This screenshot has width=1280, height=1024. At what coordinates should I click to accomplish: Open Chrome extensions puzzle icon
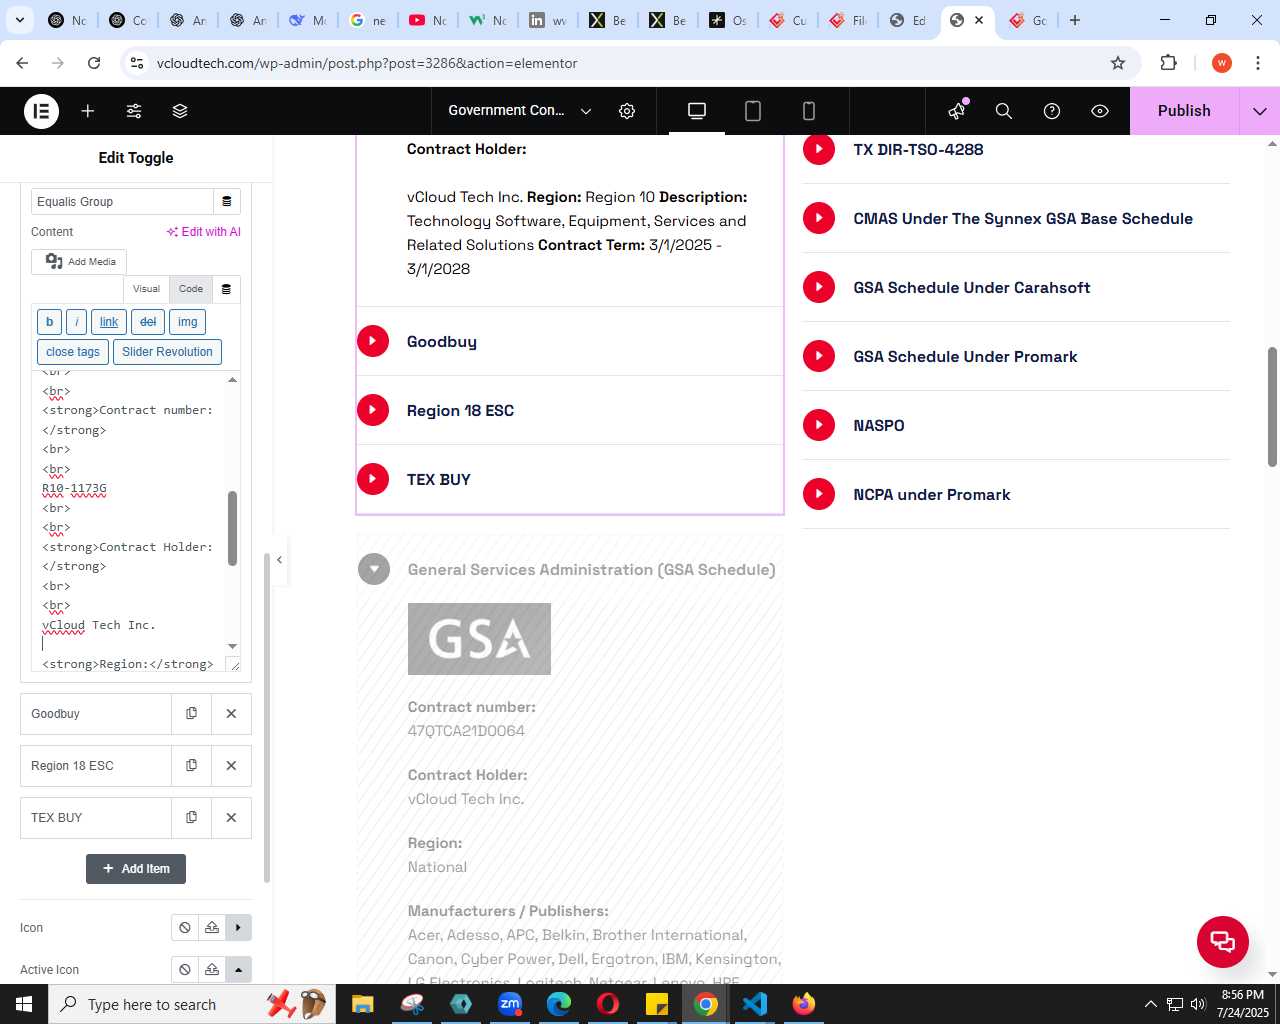click(1168, 63)
